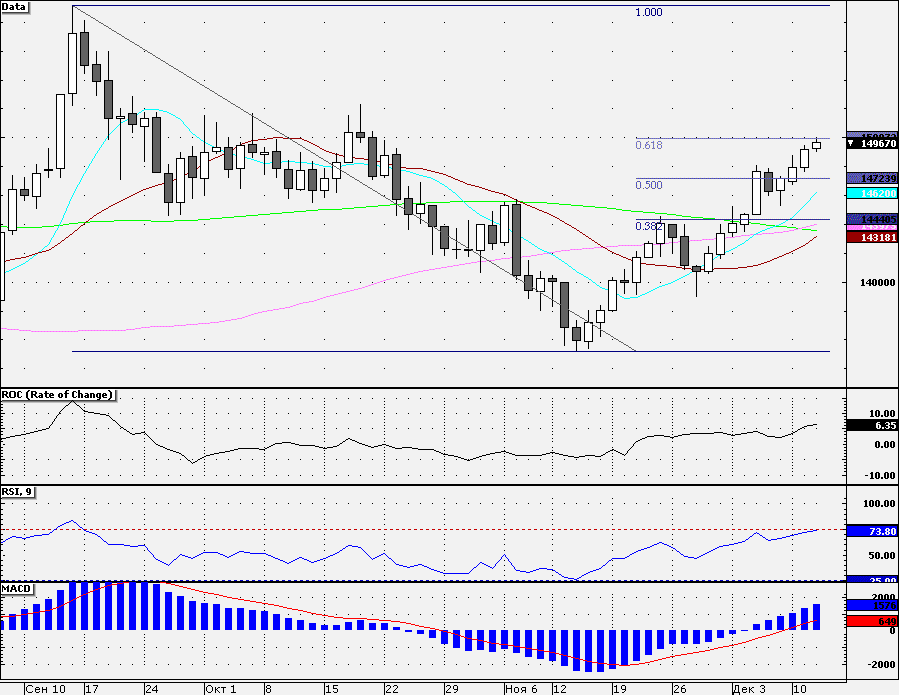
Task: Click the dark red 143181 average tag
Action: point(872,237)
